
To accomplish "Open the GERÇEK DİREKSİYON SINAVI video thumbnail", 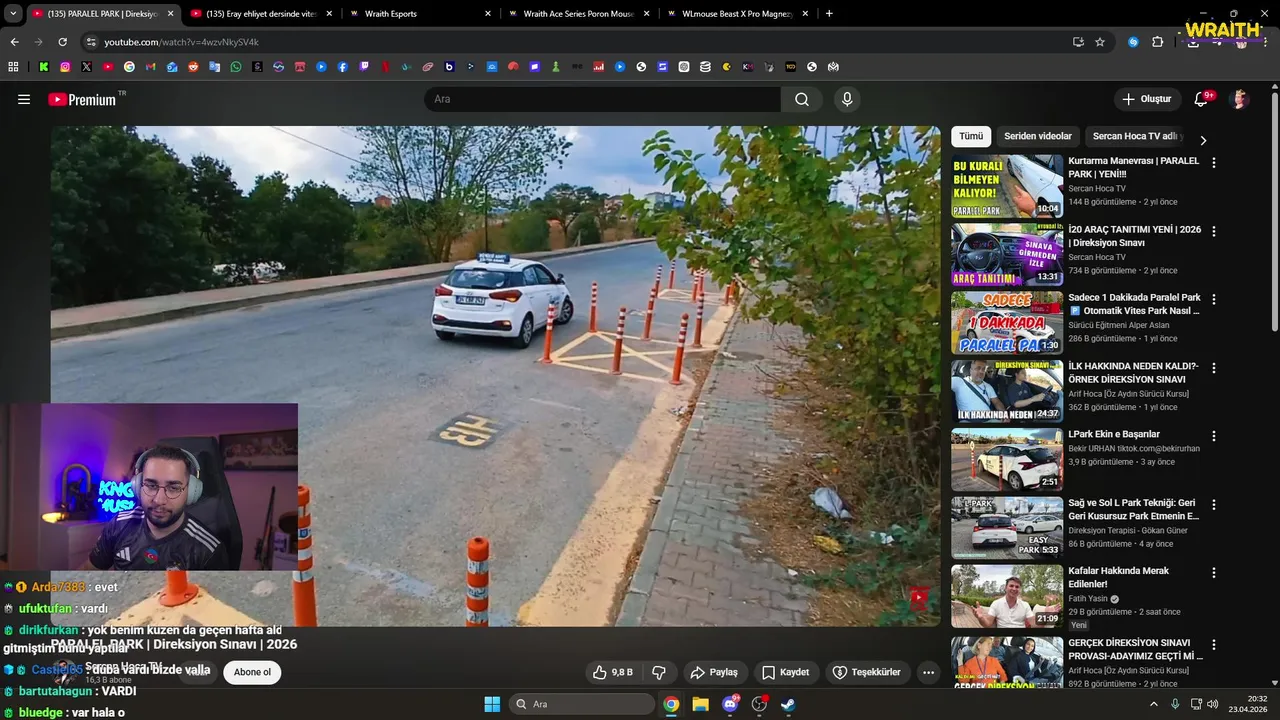I will click(1007, 661).
